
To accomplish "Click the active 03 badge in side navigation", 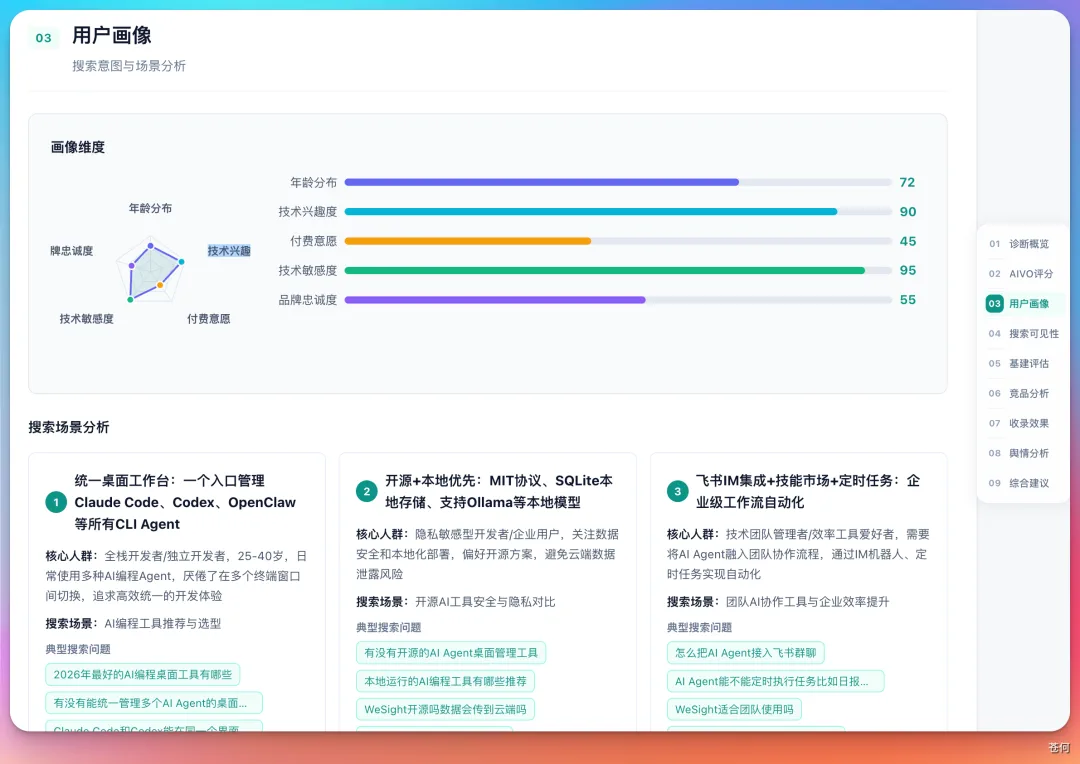I will pyautogui.click(x=994, y=304).
